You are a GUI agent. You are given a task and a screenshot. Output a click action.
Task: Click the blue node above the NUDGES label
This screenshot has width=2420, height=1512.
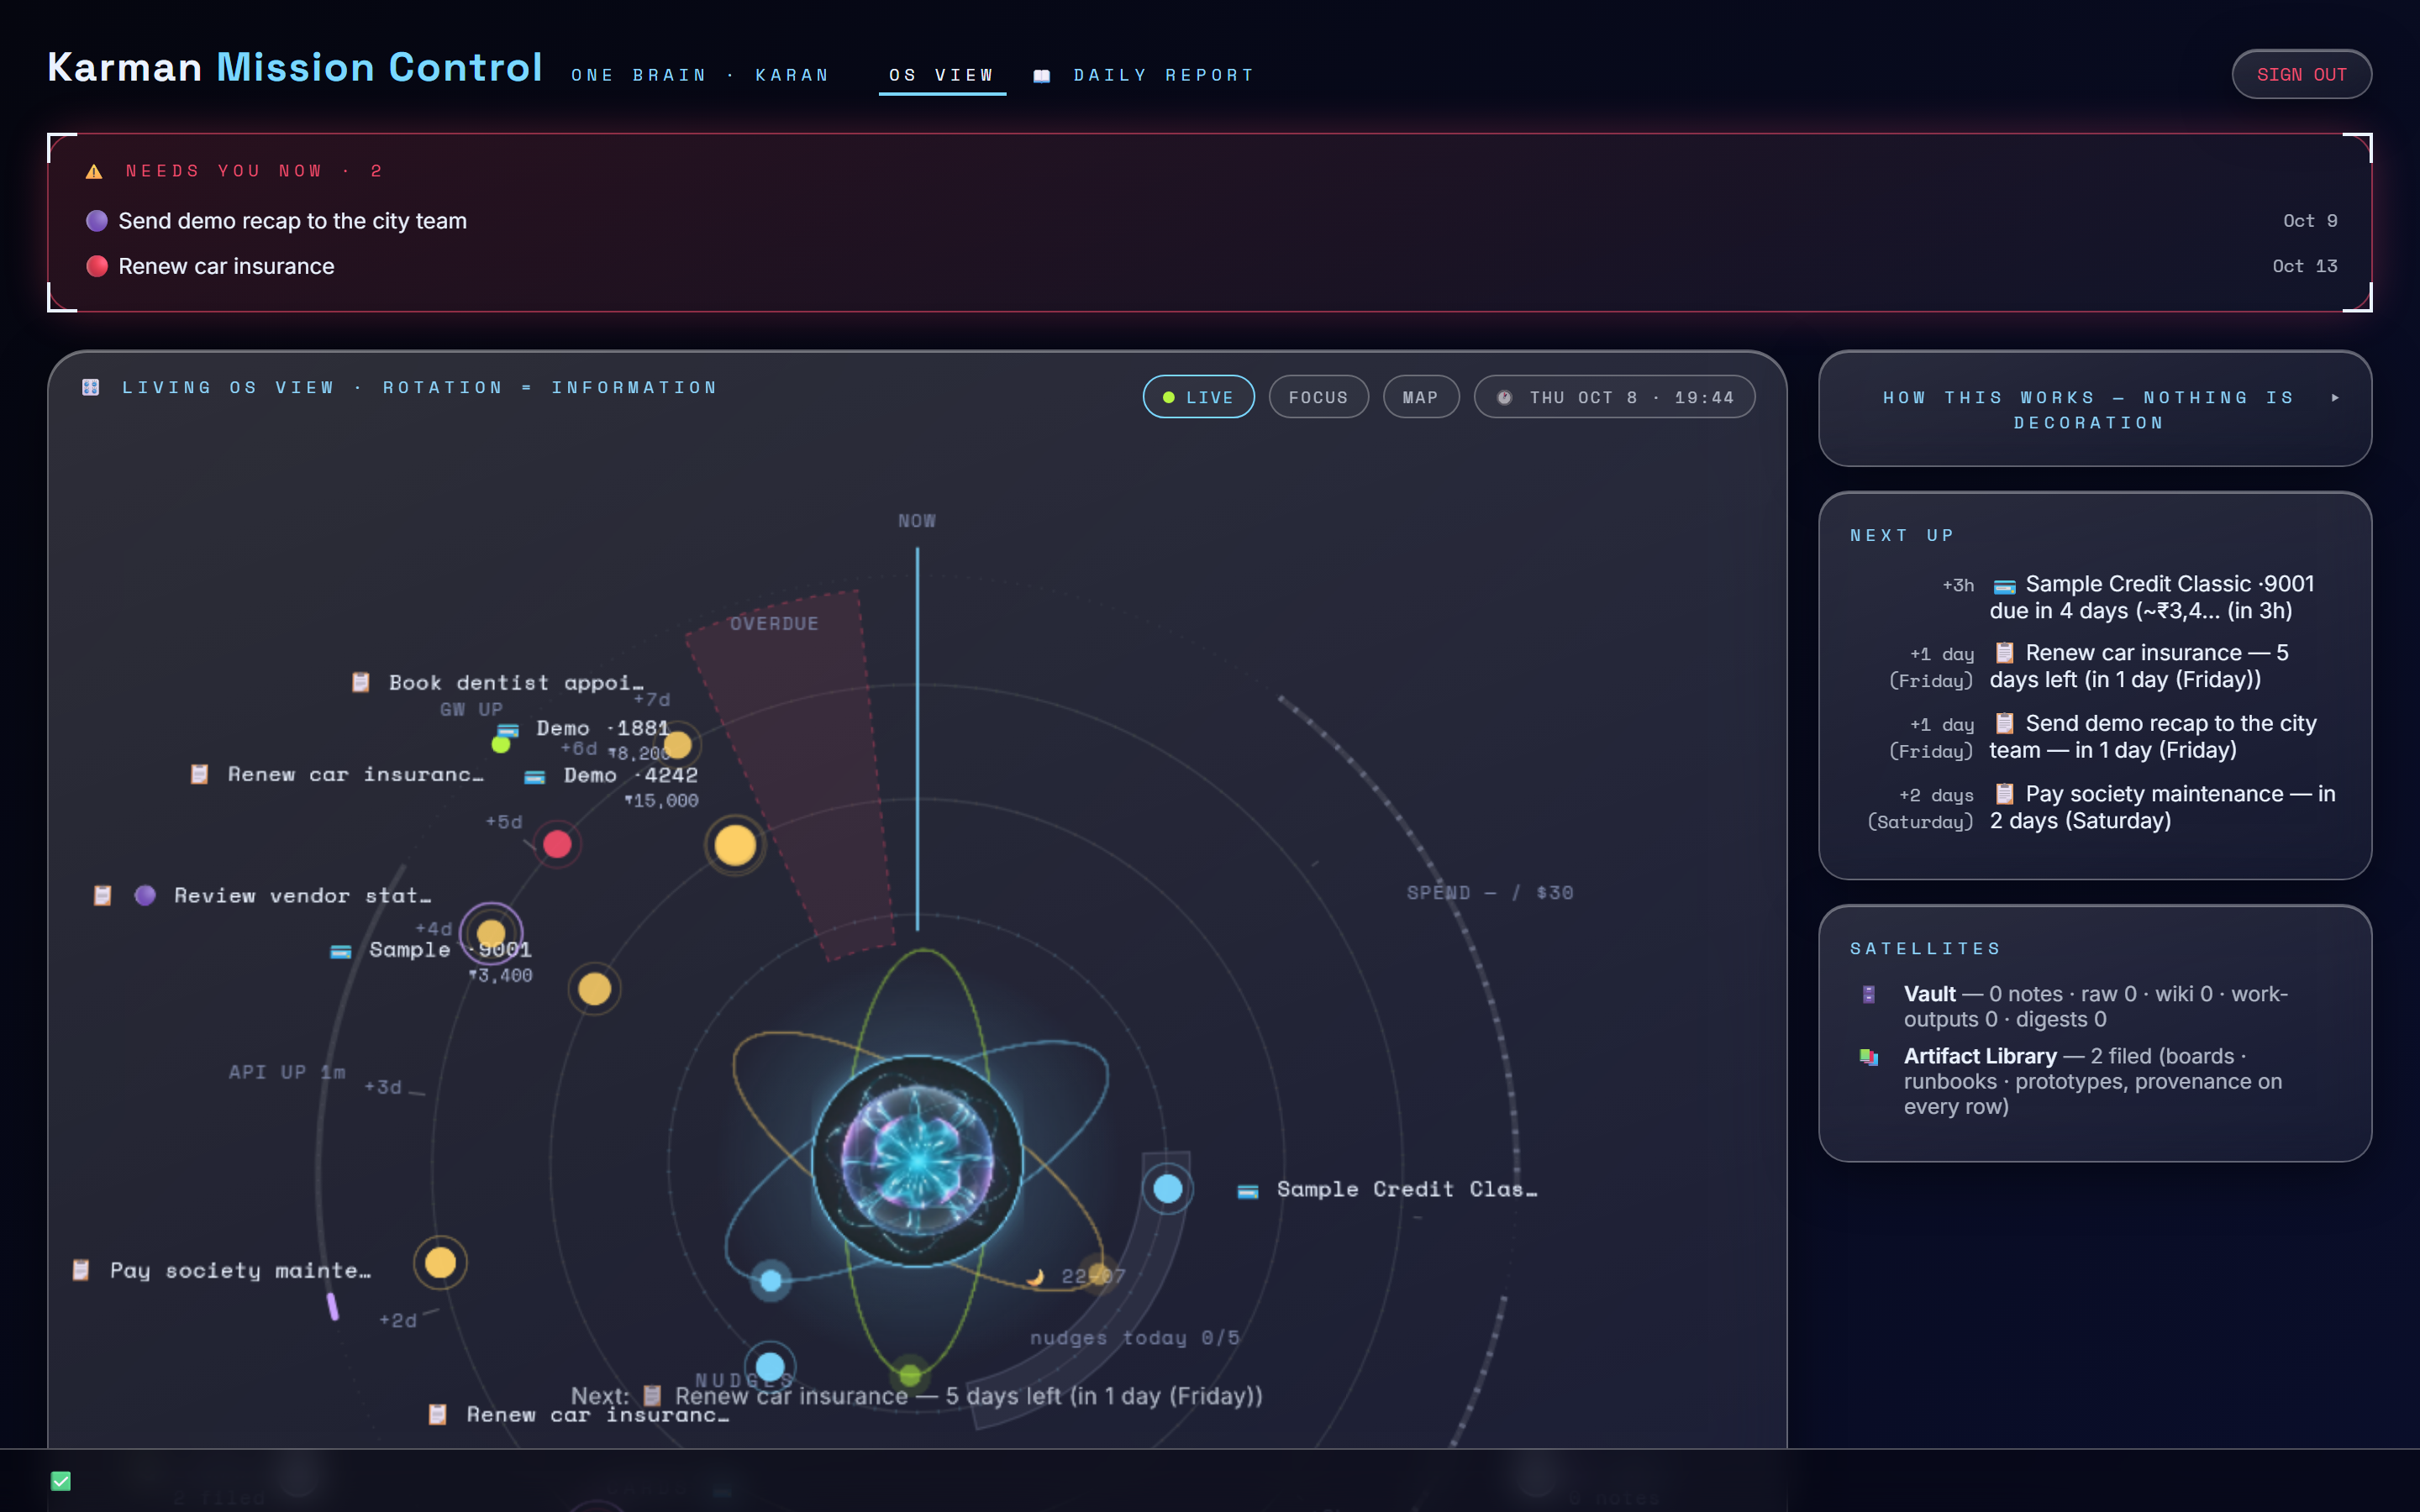tap(770, 1366)
